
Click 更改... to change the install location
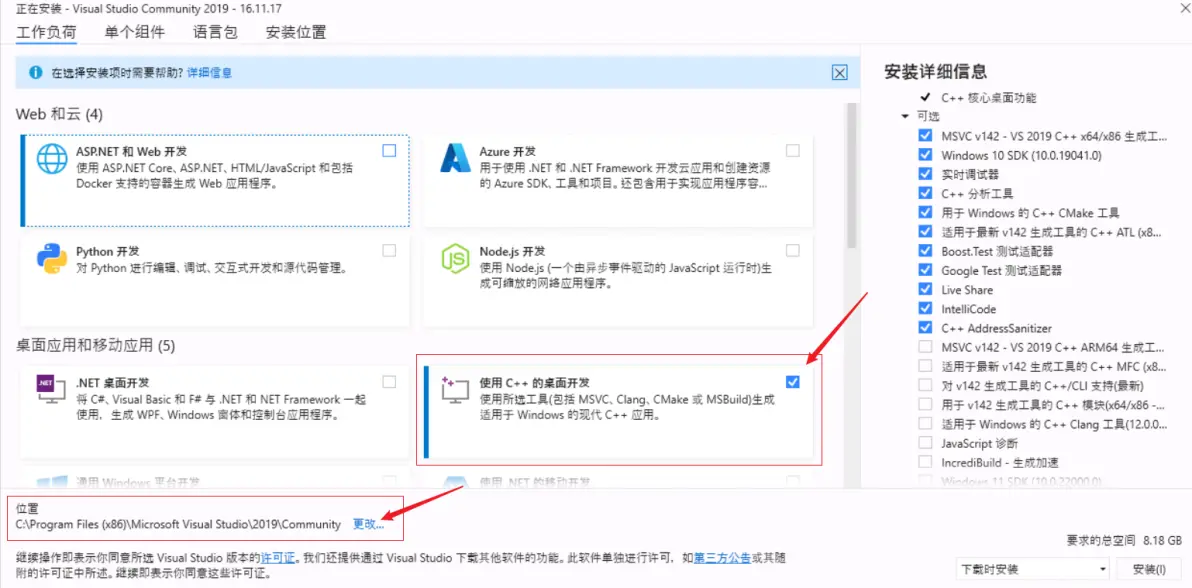point(369,524)
